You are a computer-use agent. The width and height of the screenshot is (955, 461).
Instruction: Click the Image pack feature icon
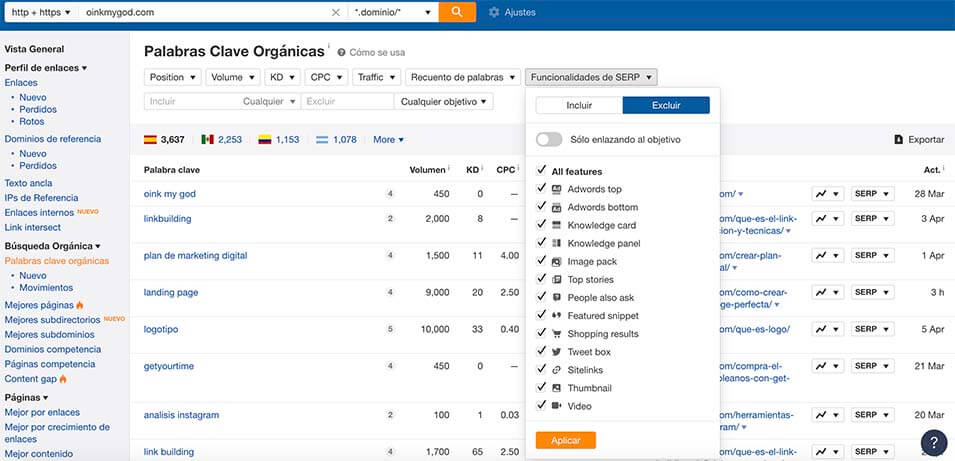(556, 262)
